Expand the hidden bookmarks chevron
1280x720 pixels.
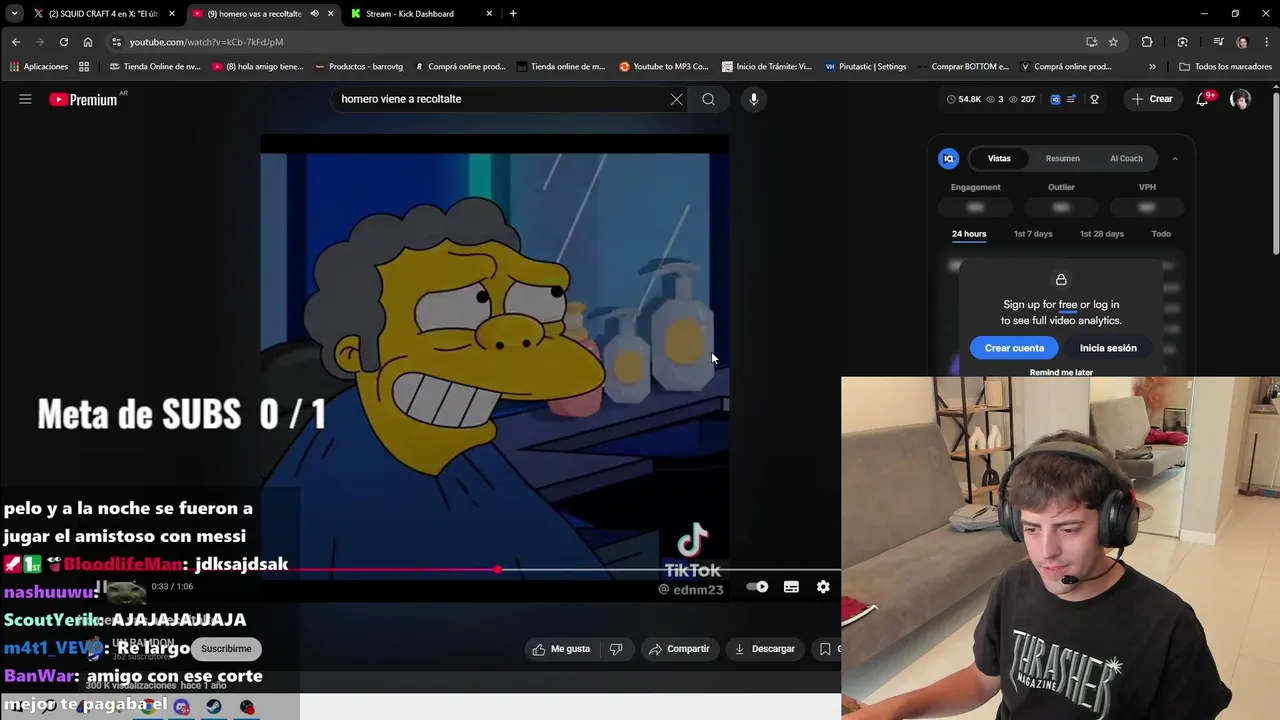click(1152, 67)
